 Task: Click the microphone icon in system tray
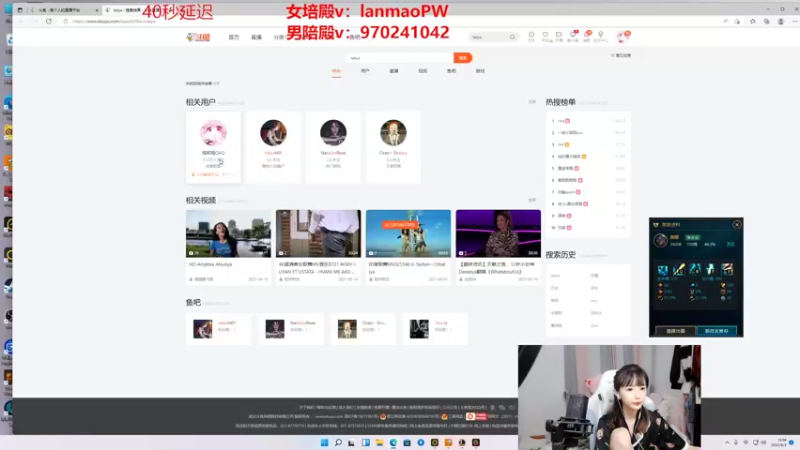736,442
